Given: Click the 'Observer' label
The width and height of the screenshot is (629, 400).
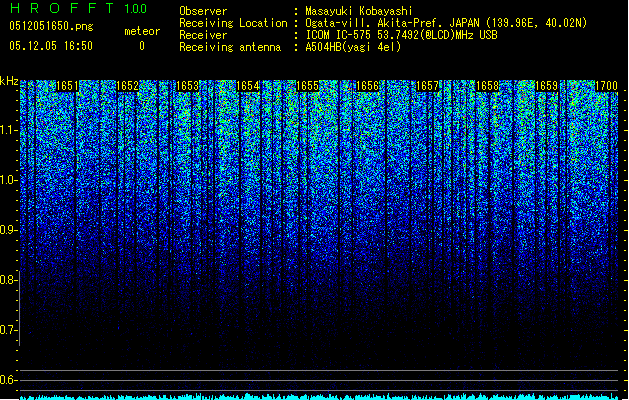Looking at the screenshot, I should pos(203,11).
